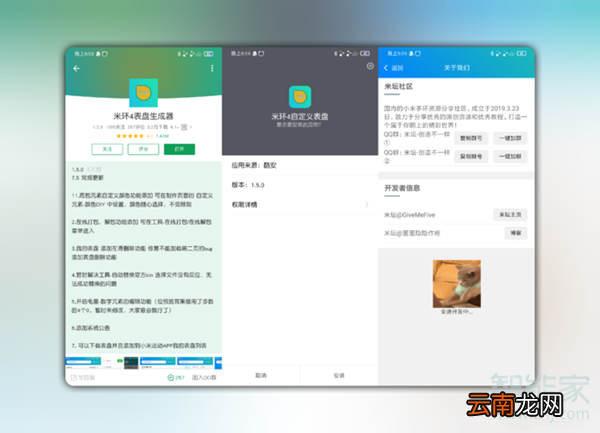Screen dimensions: 600x433
Task: Tap the 米环4自定义表盘 installer app icon
Action: click(x=300, y=97)
